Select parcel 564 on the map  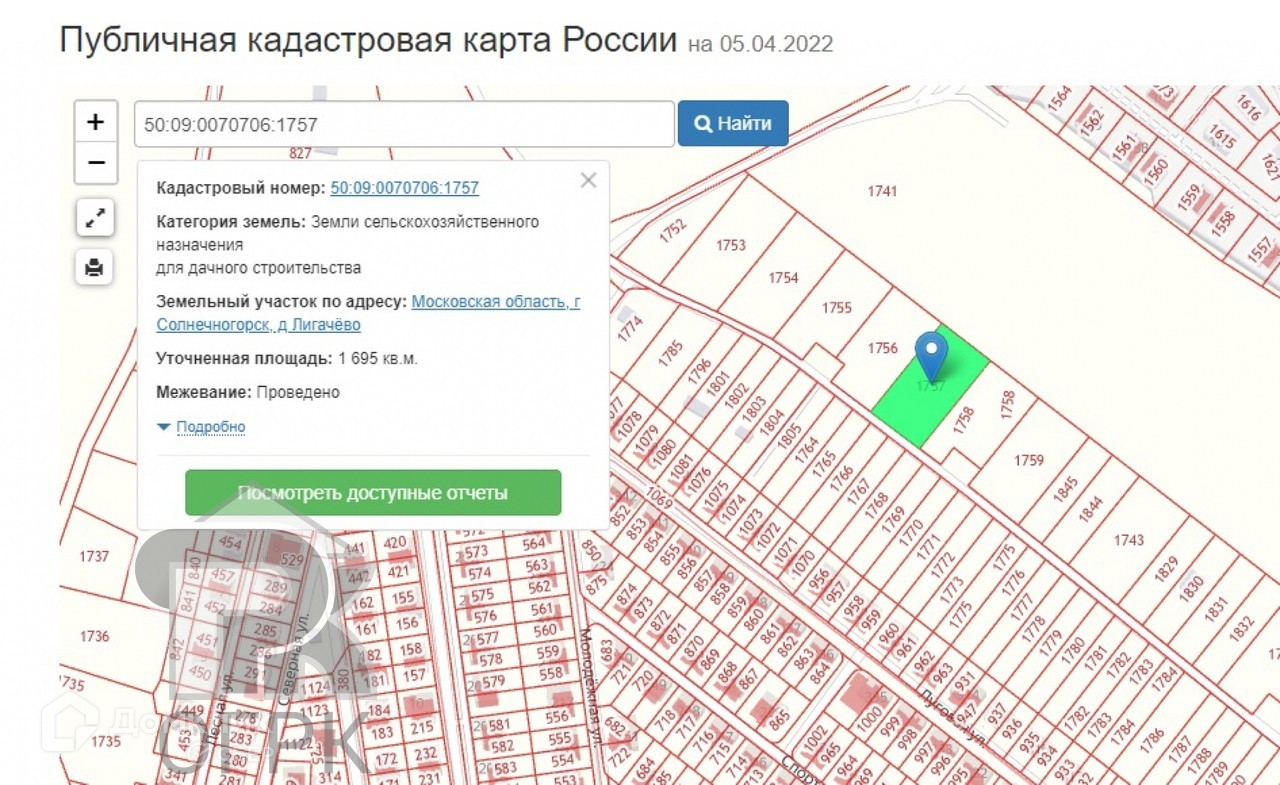[x=534, y=544]
